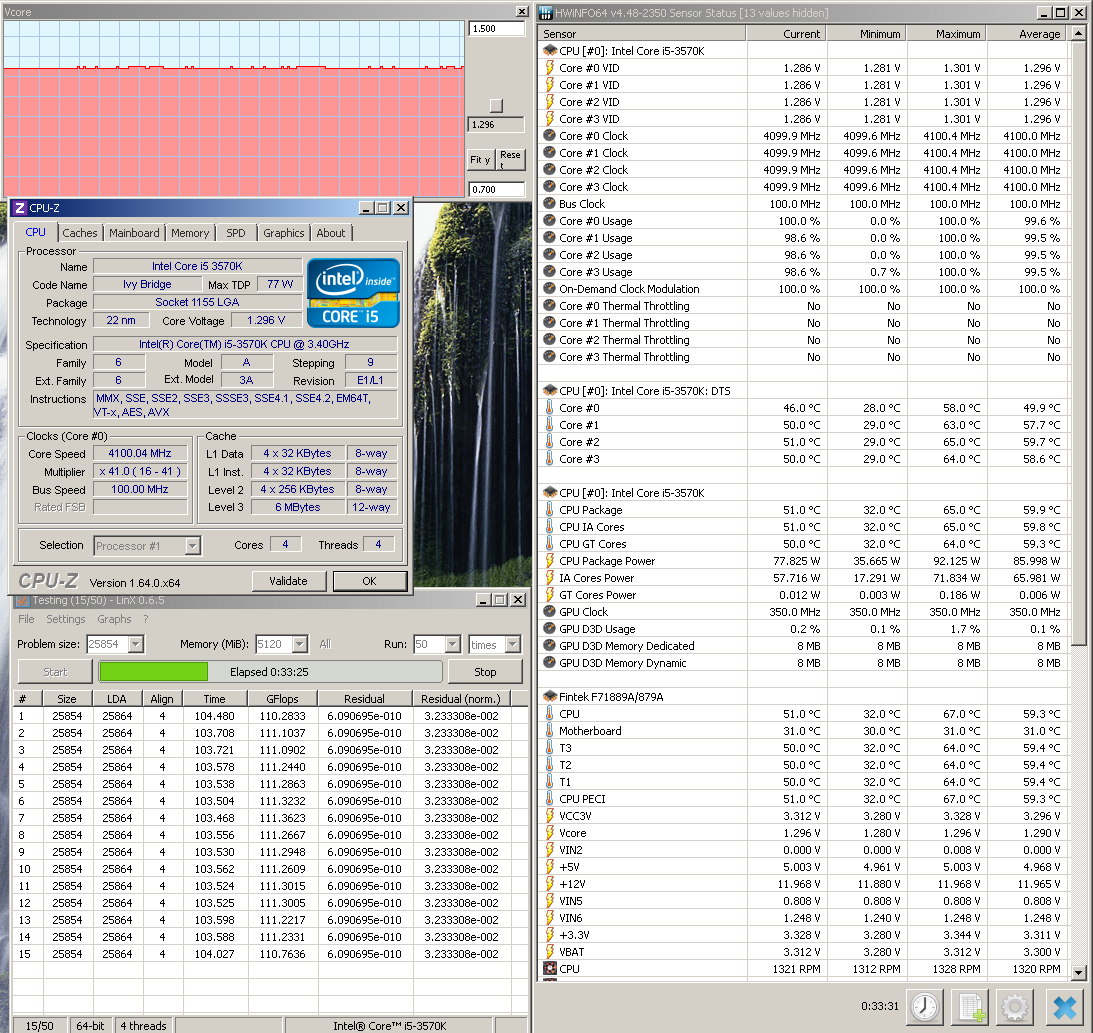Click Core #3 Thermal Throttling row
This screenshot has width=1093, height=1033.
804,357
